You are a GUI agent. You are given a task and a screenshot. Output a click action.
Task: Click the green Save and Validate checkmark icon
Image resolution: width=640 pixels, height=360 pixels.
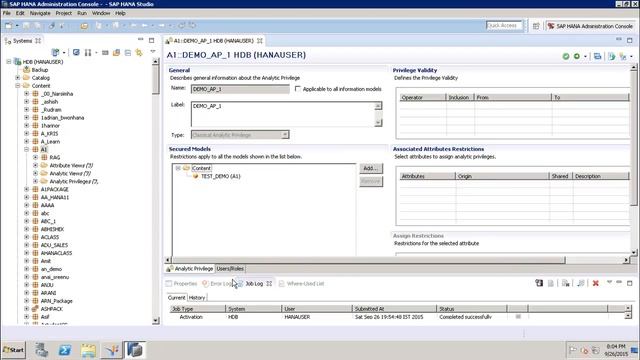point(566,56)
